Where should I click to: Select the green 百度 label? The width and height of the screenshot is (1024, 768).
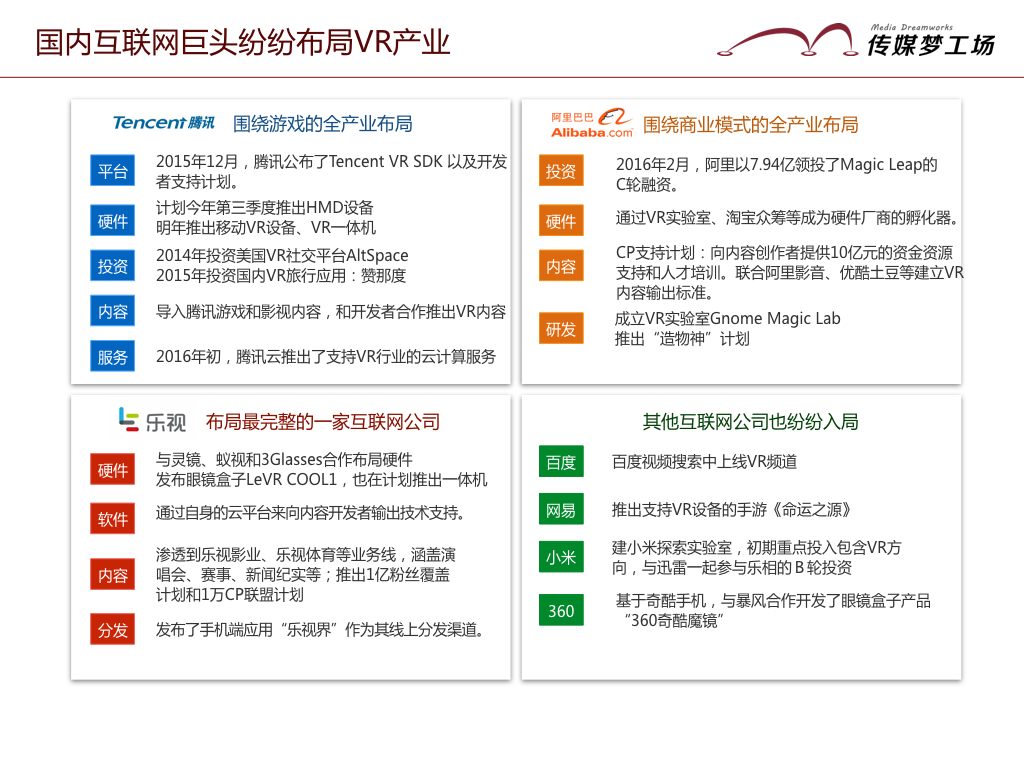[561, 462]
